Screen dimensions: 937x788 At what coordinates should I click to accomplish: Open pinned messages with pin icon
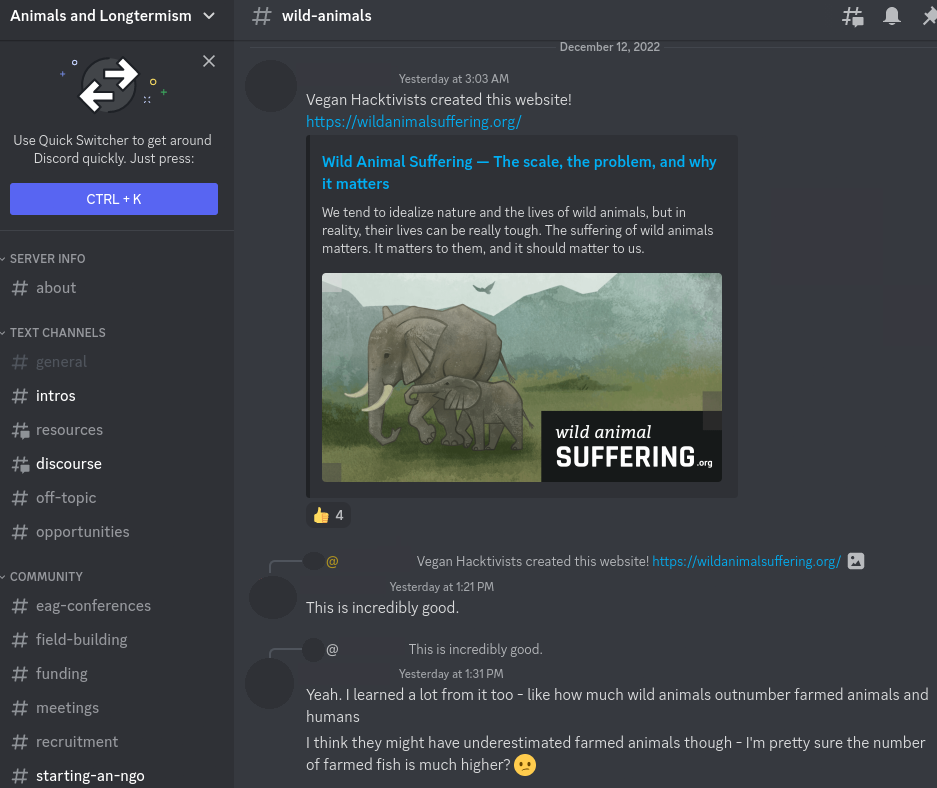click(x=928, y=16)
